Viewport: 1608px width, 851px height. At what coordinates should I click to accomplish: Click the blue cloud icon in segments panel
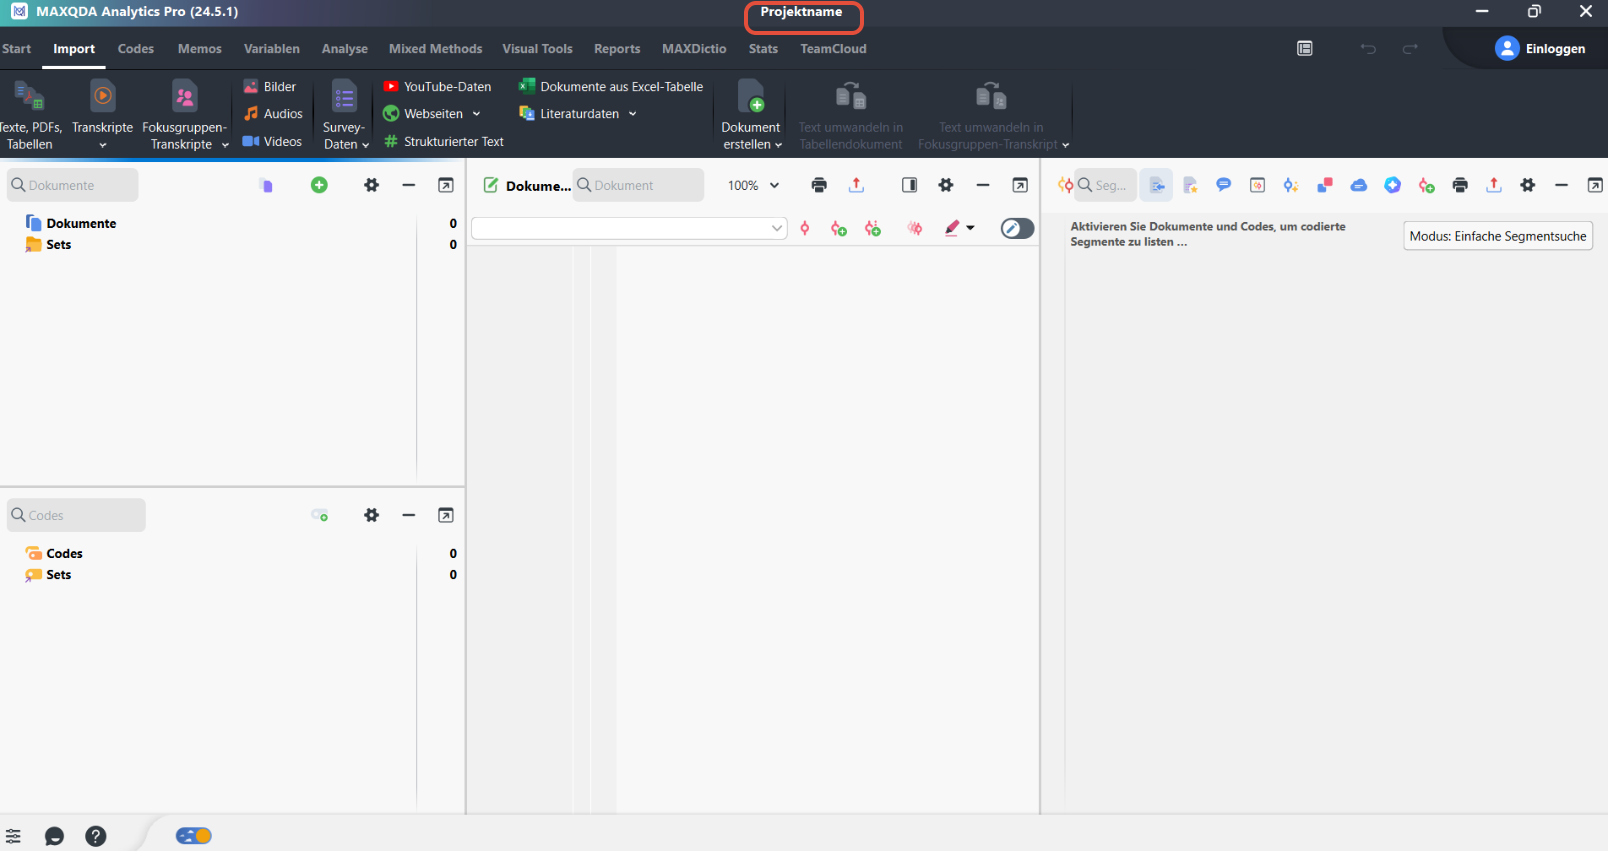click(1359, 185)
